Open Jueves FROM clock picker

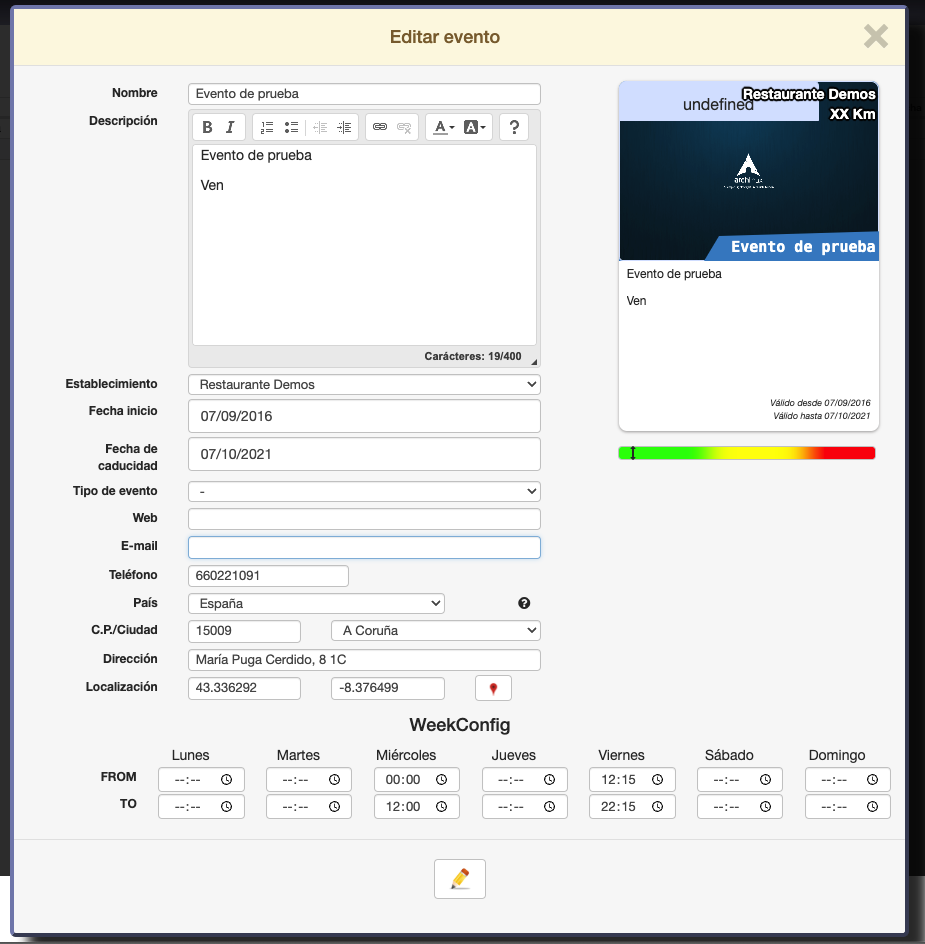[549, 780]
